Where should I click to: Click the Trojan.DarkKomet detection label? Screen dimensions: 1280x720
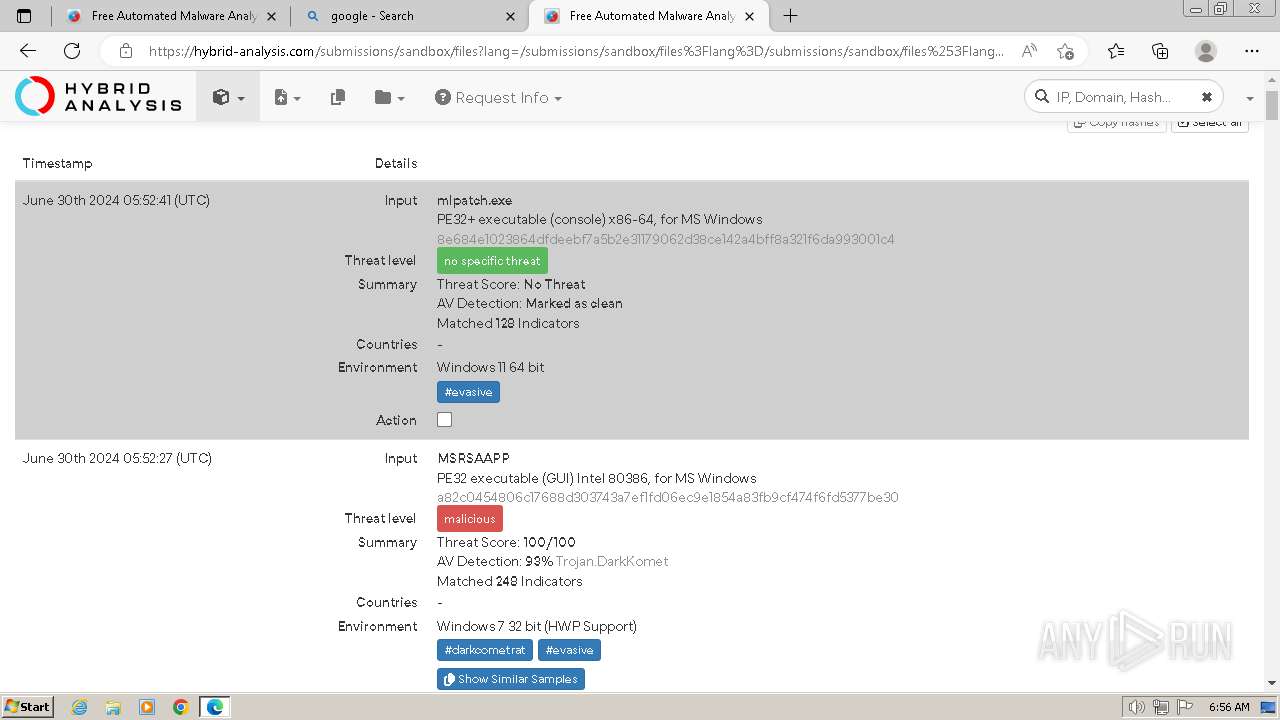(612, 561)
